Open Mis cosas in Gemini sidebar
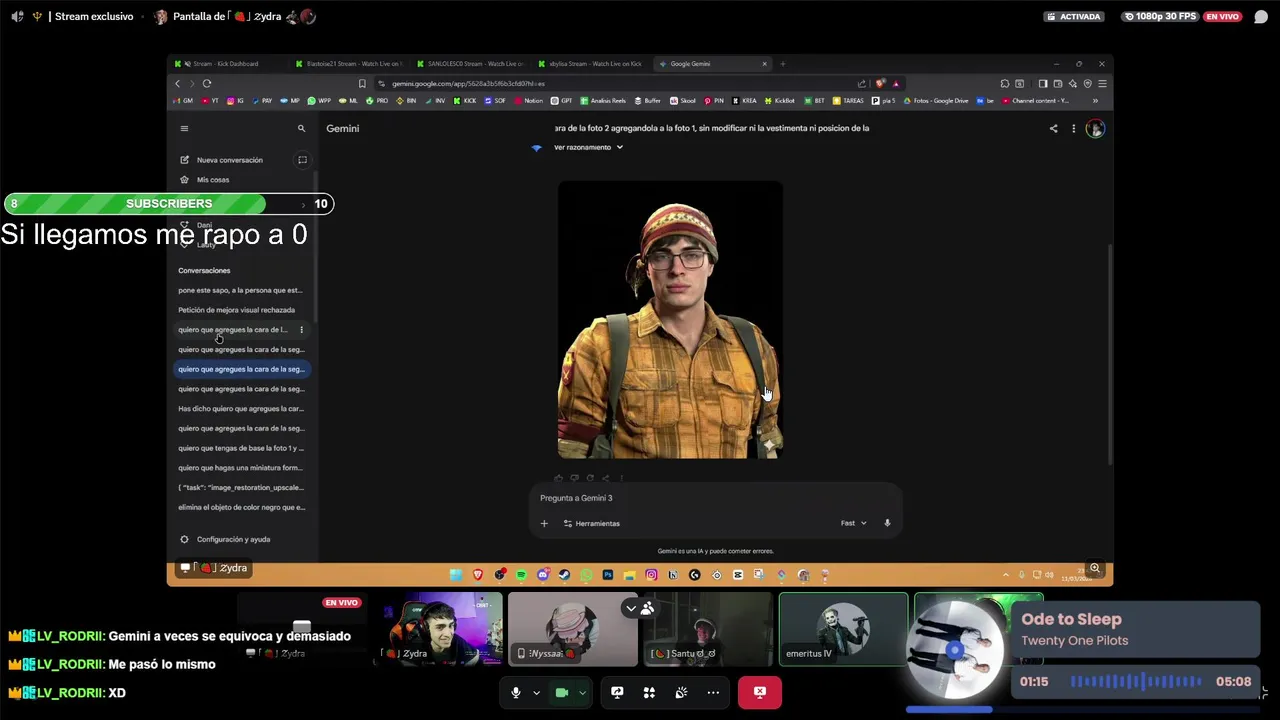Viewport: 1280px width, 720px height. [213, 180]
